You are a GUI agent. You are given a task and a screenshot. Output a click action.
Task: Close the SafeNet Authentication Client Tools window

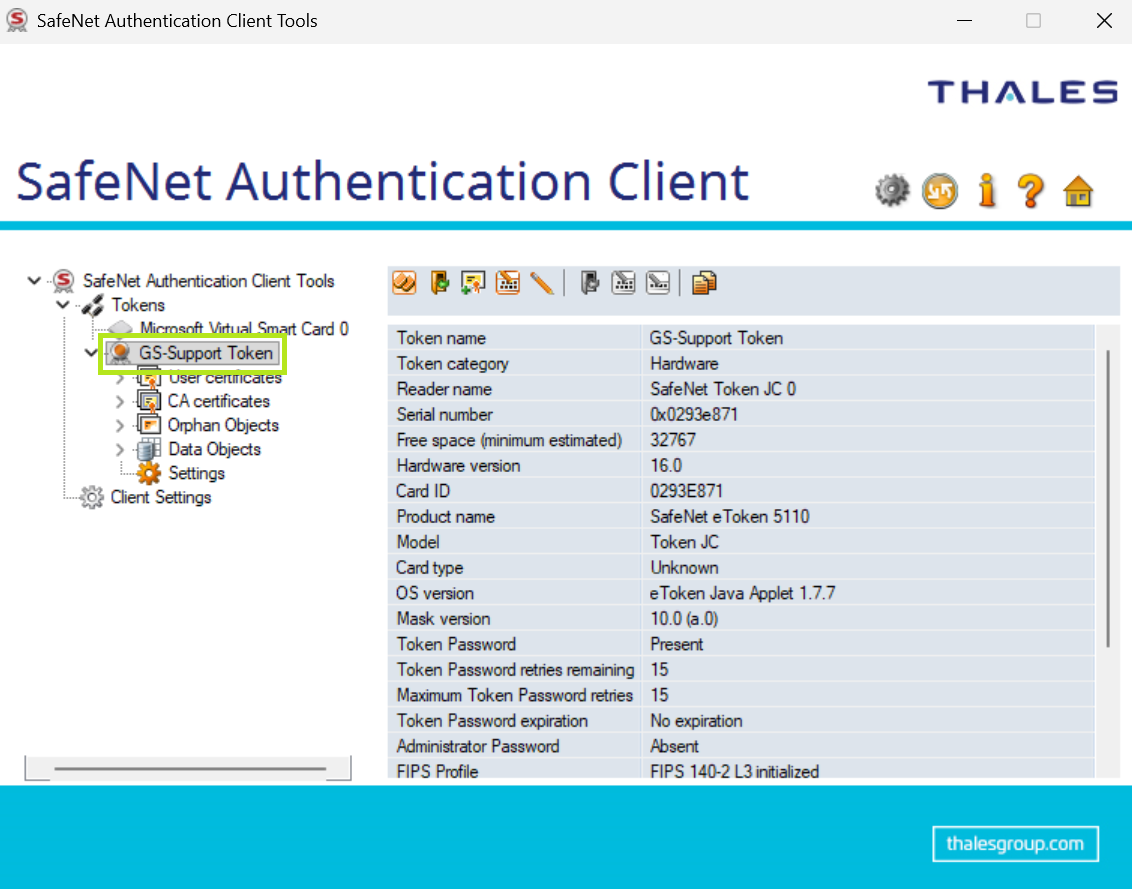point(1104,20)
